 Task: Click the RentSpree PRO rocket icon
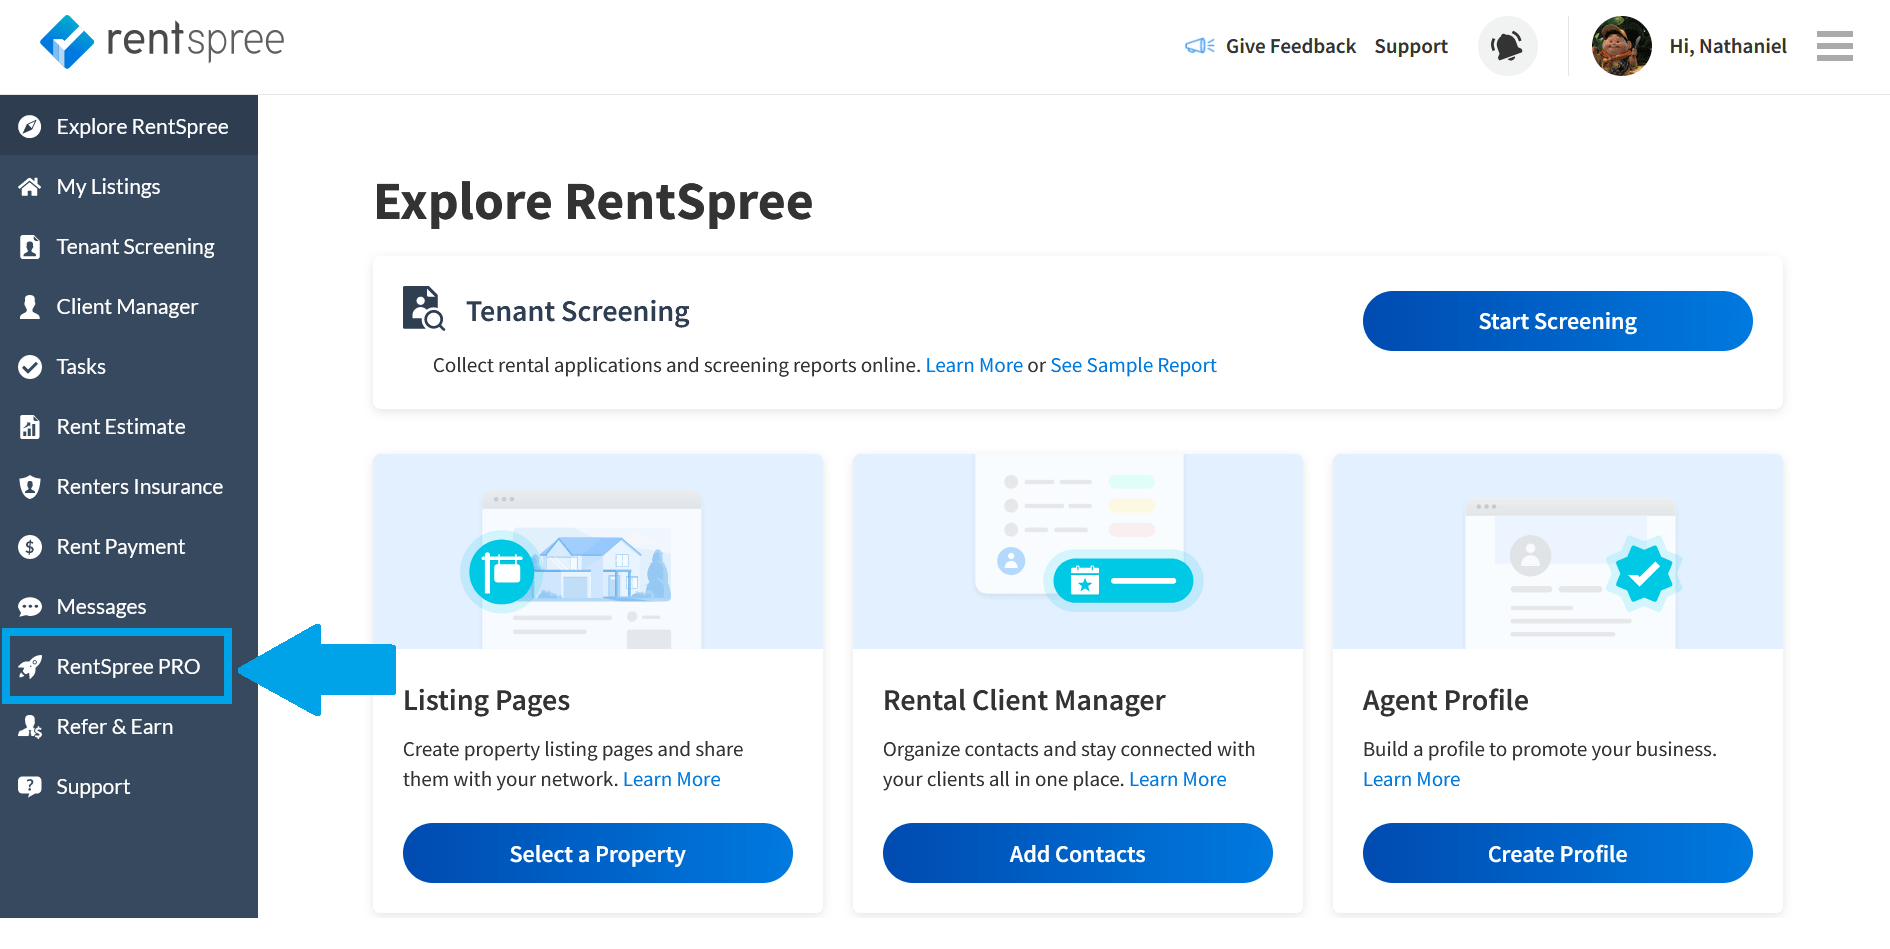click(x=31, y=666)
